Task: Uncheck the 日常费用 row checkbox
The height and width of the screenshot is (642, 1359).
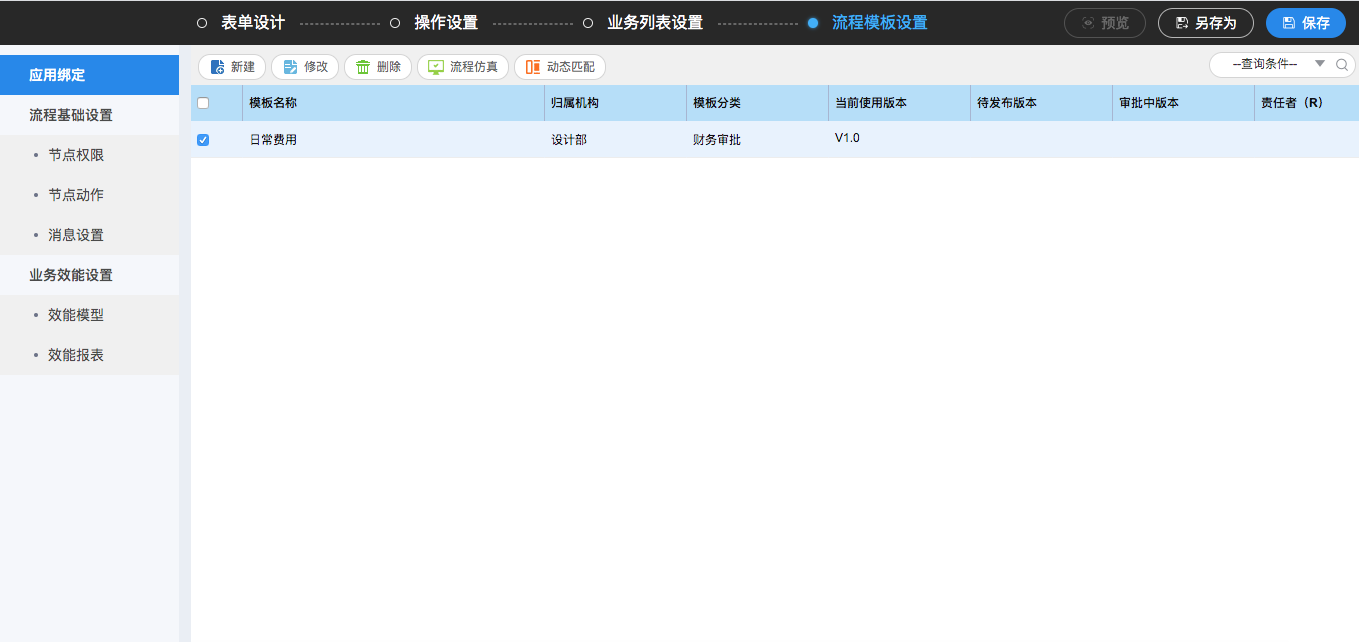Action: 203,140
